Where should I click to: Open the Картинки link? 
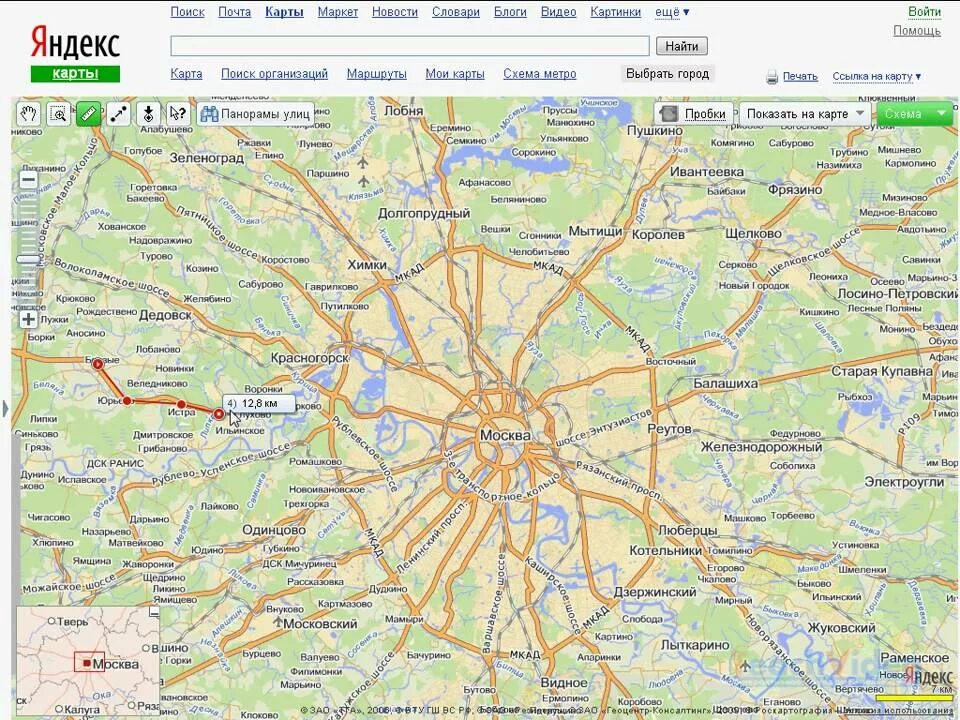click(x=616, y=12)
